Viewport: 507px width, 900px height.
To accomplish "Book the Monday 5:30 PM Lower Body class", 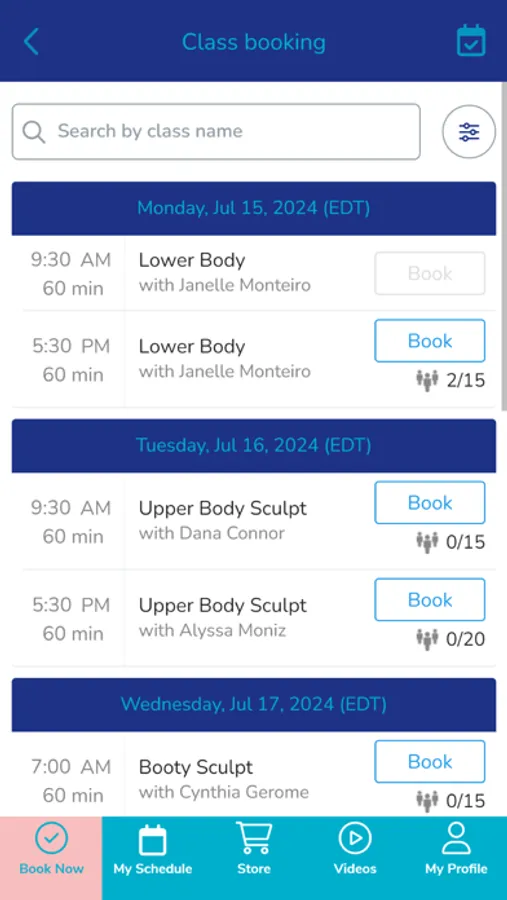I will coord(429,341).
